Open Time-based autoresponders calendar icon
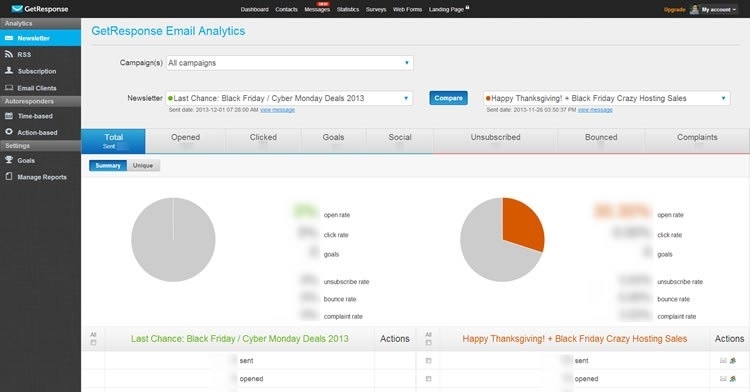This screenshot has width=750, height=392. [x=9, y=116]
